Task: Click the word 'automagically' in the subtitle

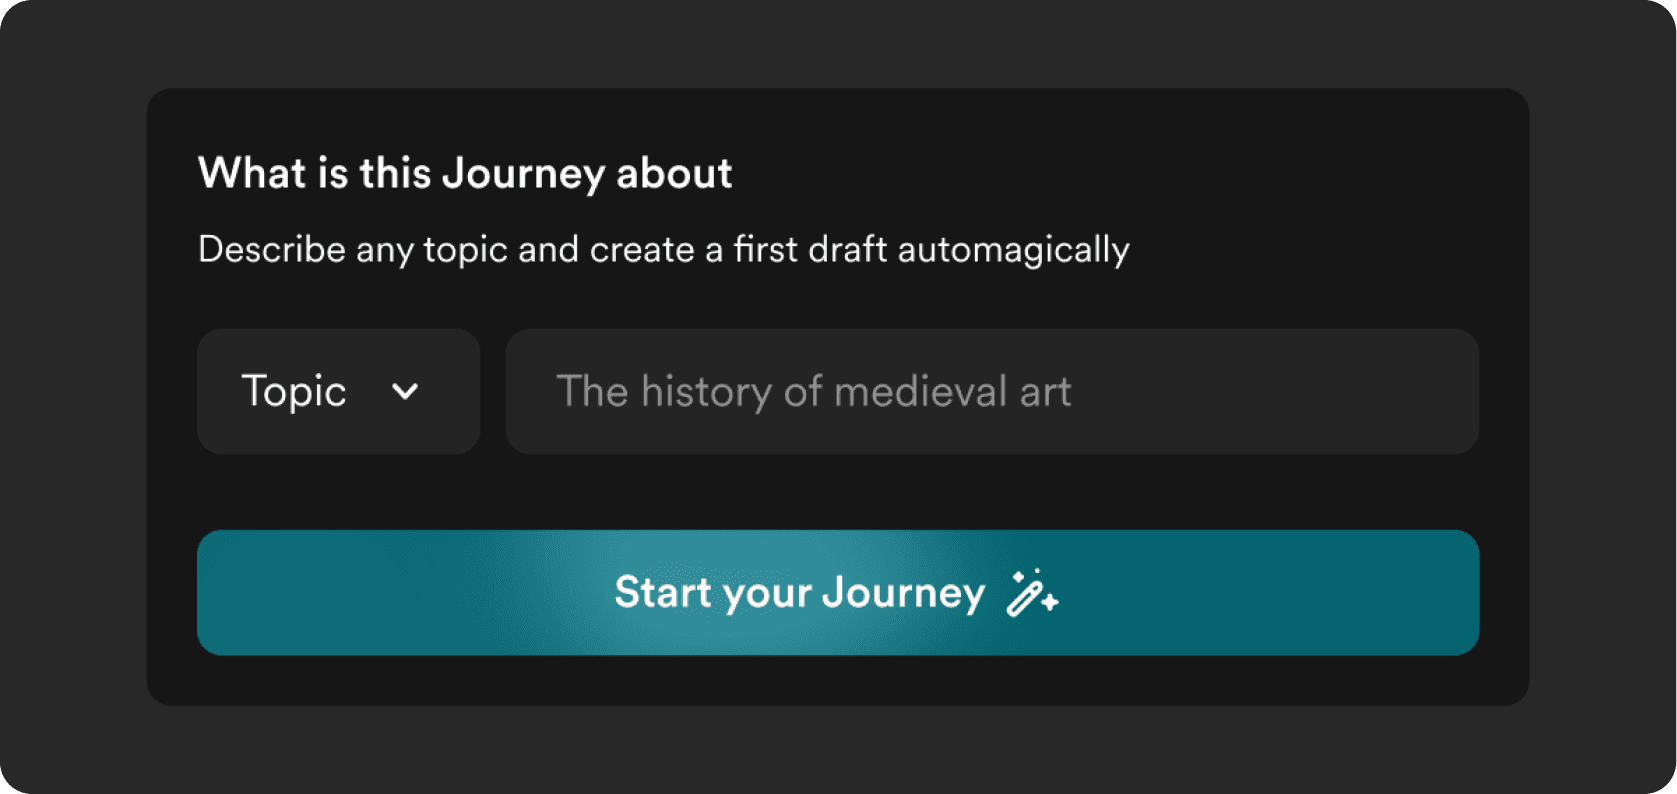Action: tap(1013, 249)
